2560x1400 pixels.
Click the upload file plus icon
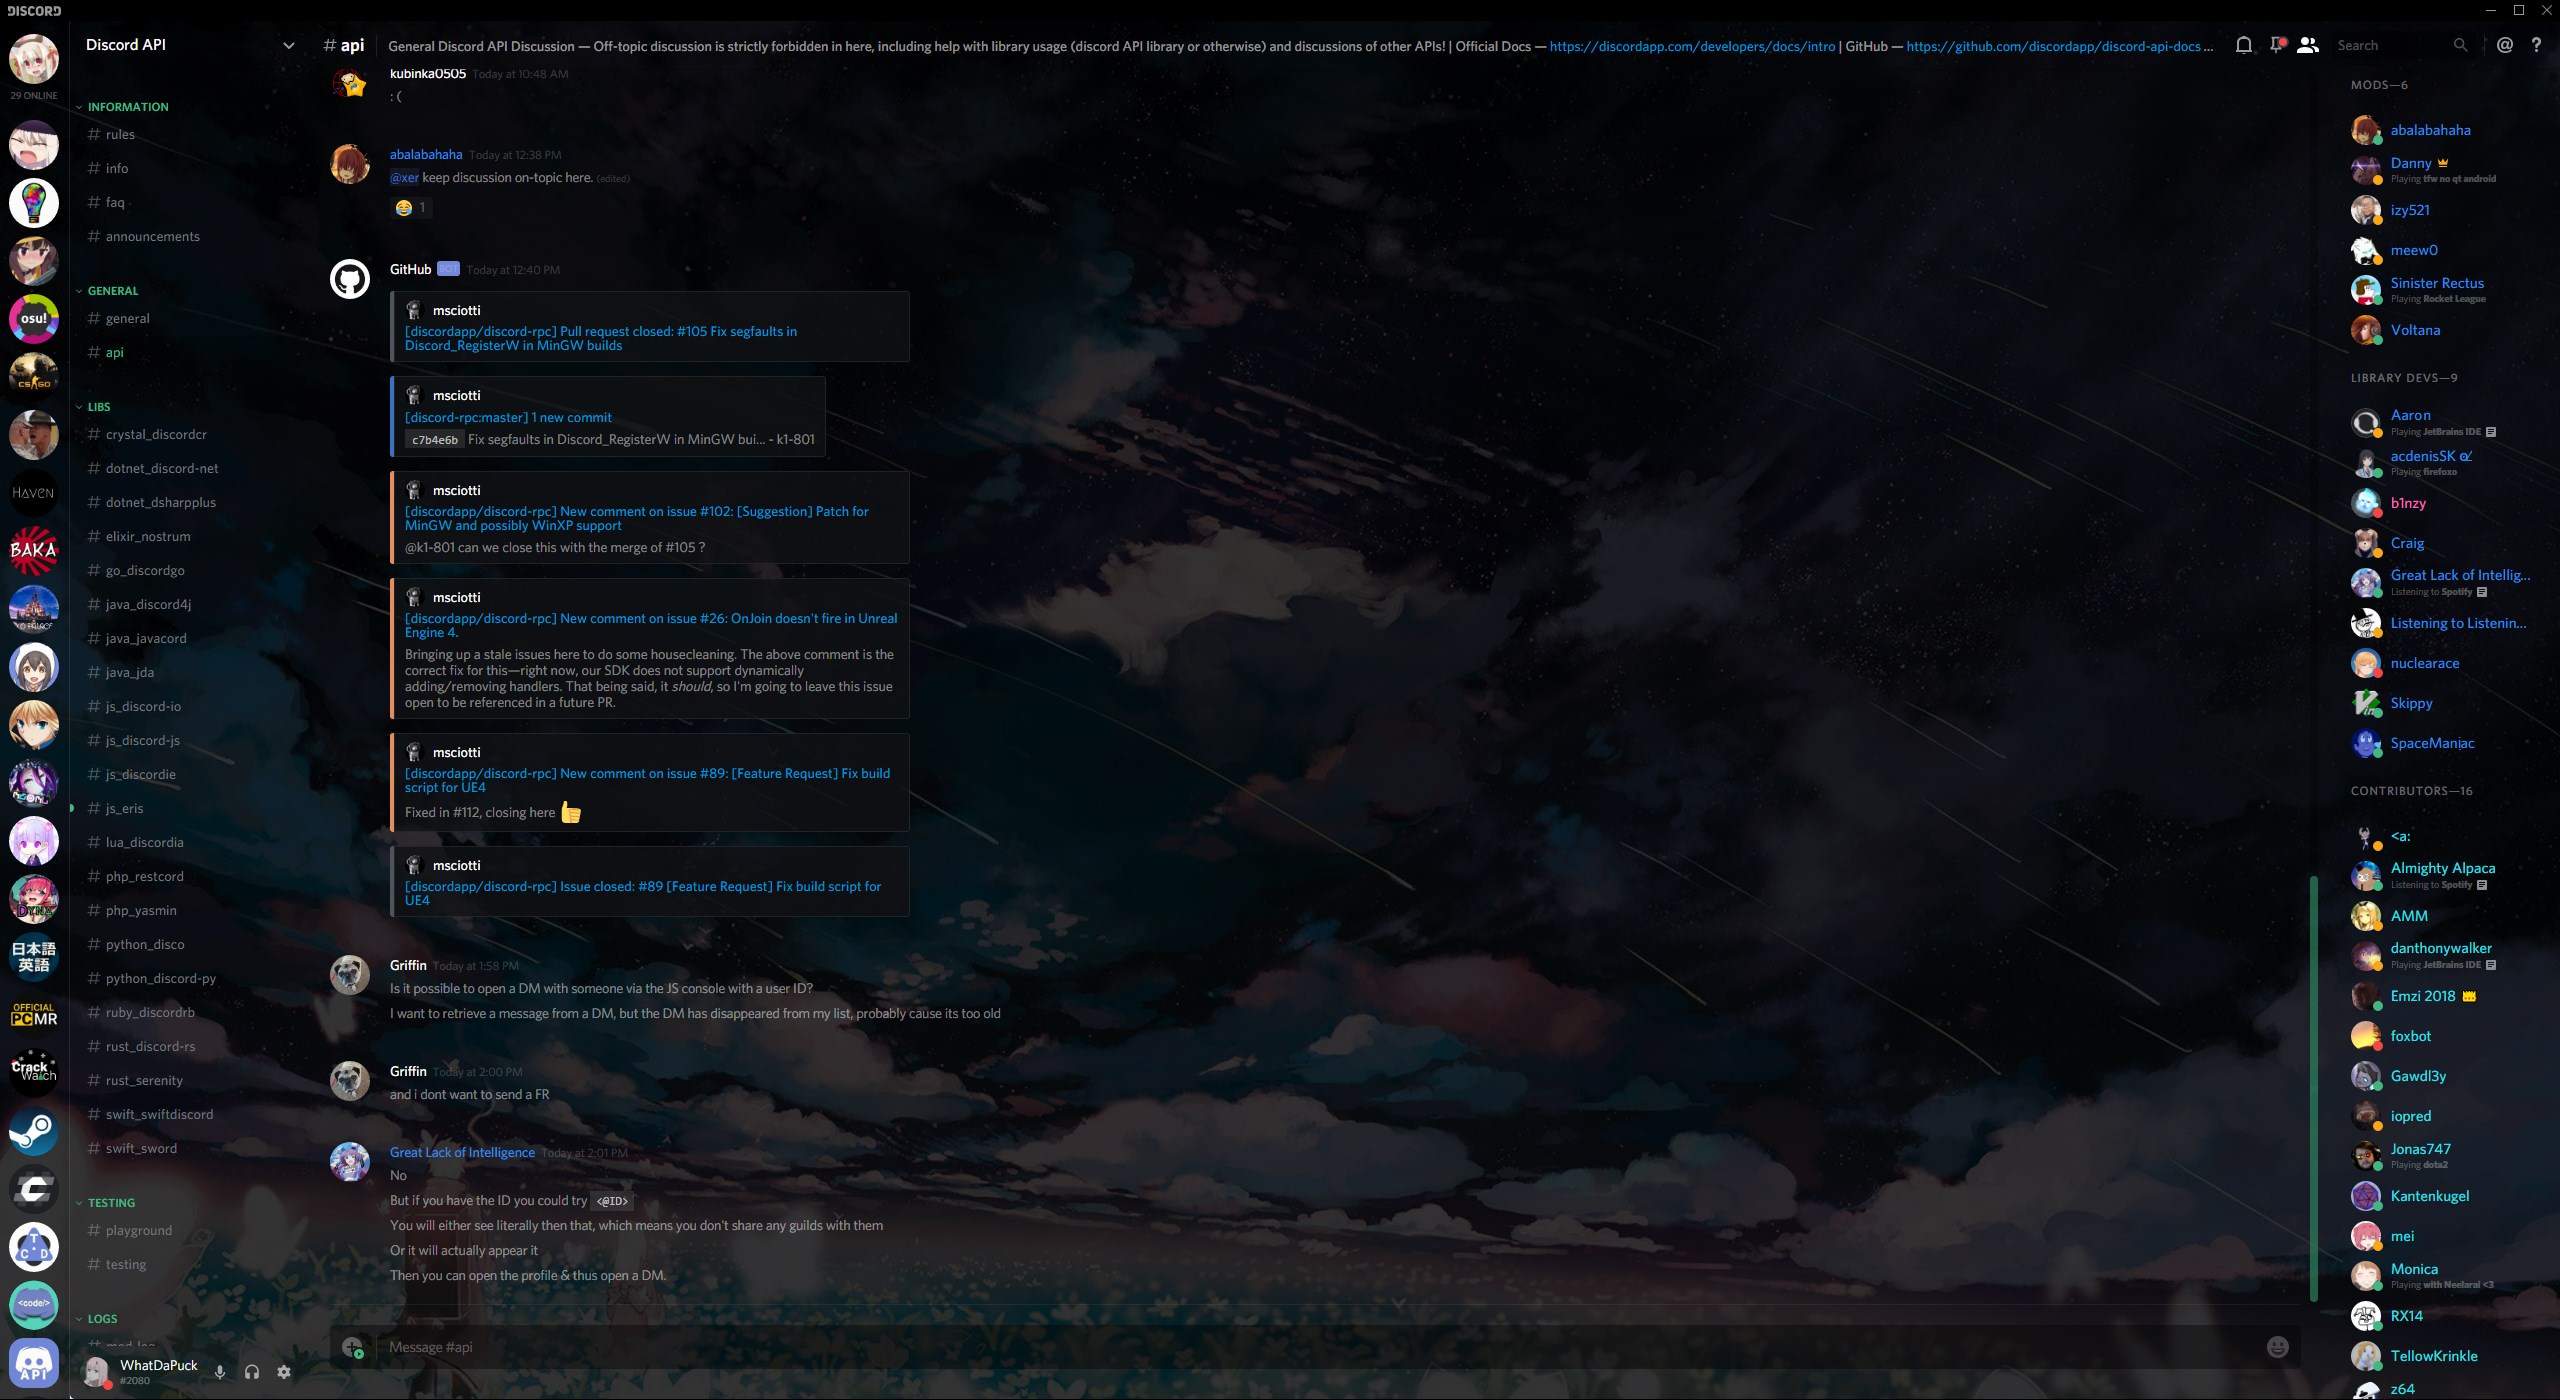[x=352, y=1347]
